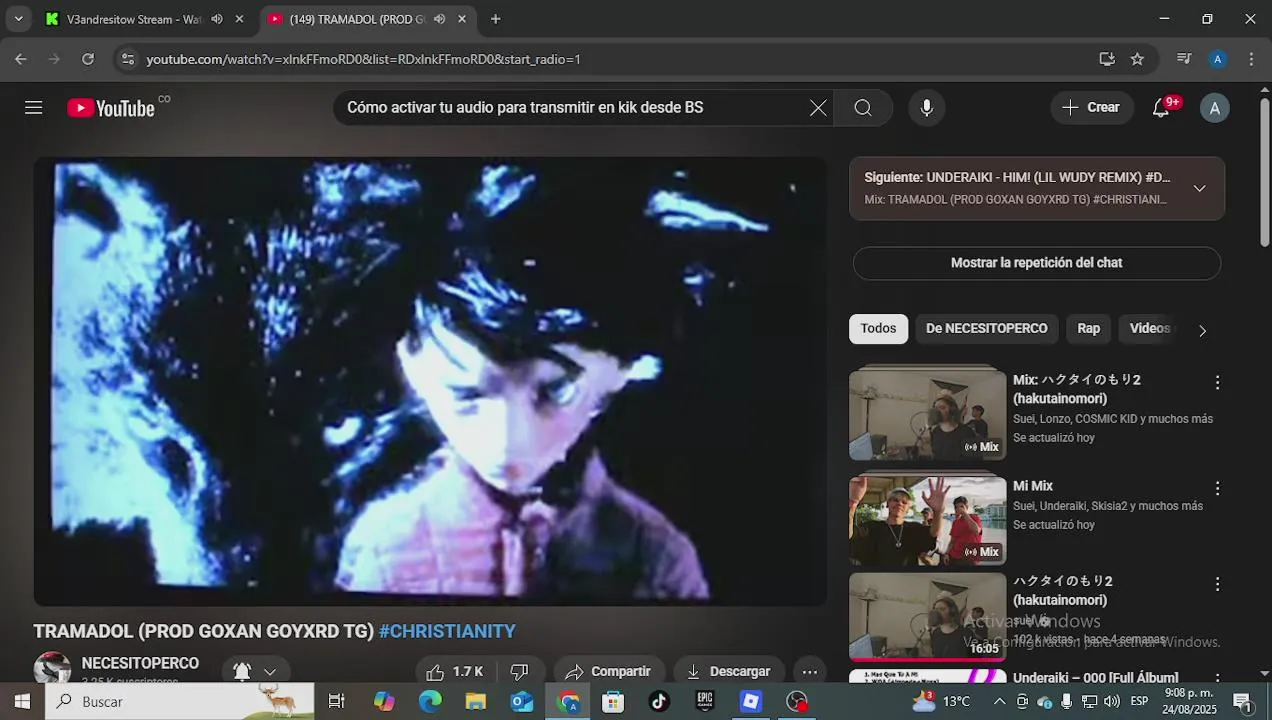Open the NECESITOPERCO channel name

click(140, 664)
